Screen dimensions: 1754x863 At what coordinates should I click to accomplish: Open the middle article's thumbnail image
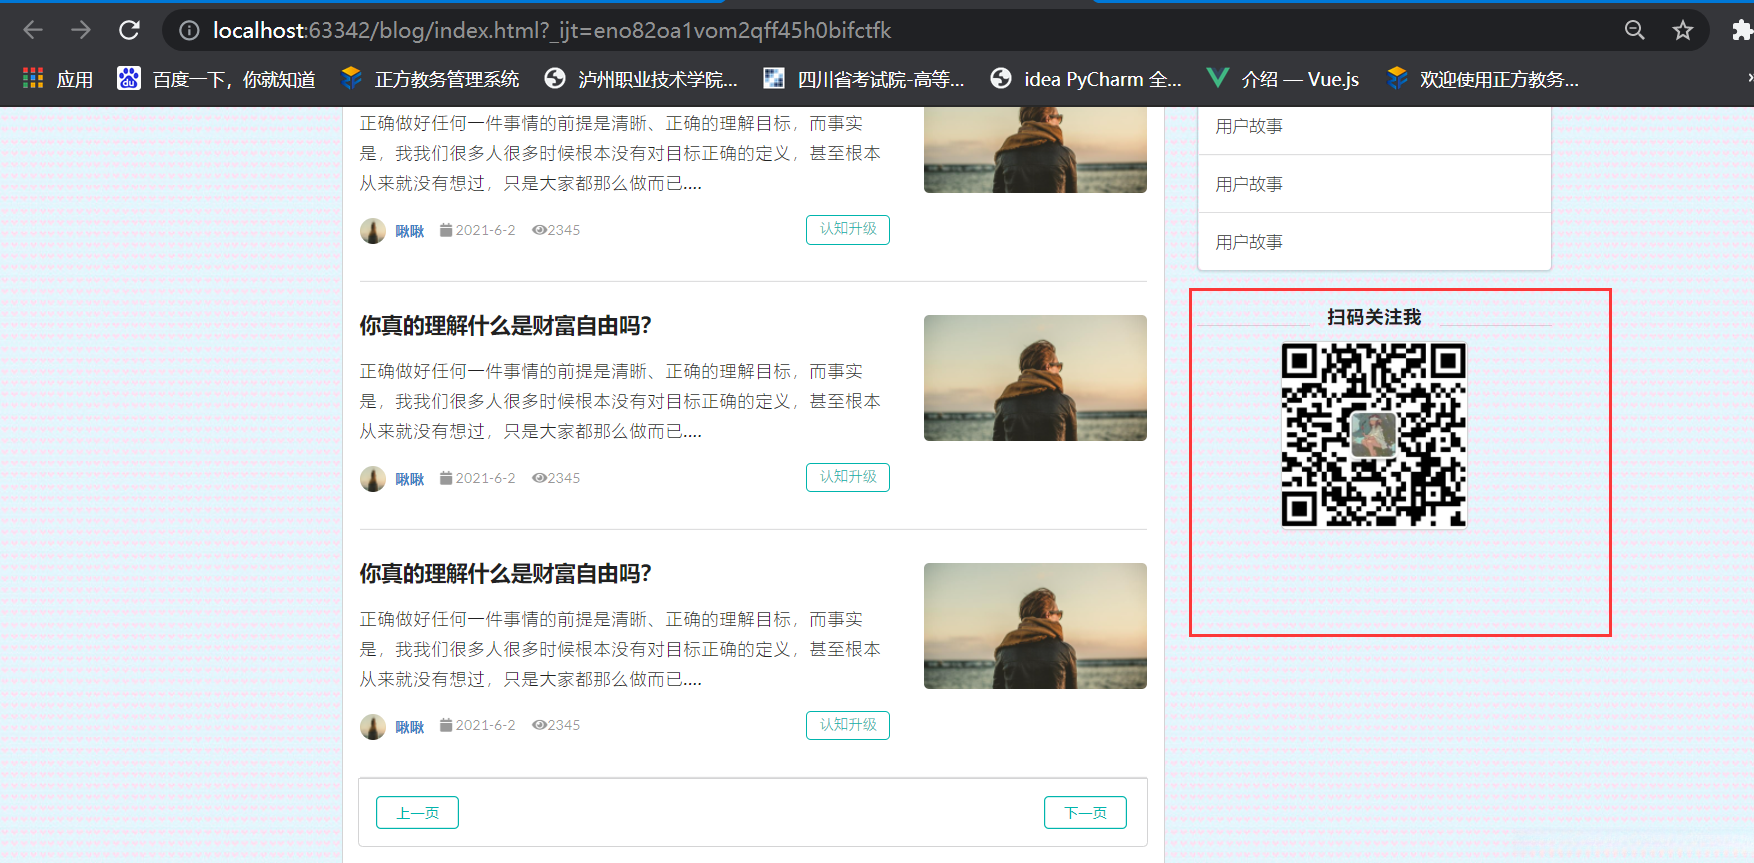coord(1035,378)
